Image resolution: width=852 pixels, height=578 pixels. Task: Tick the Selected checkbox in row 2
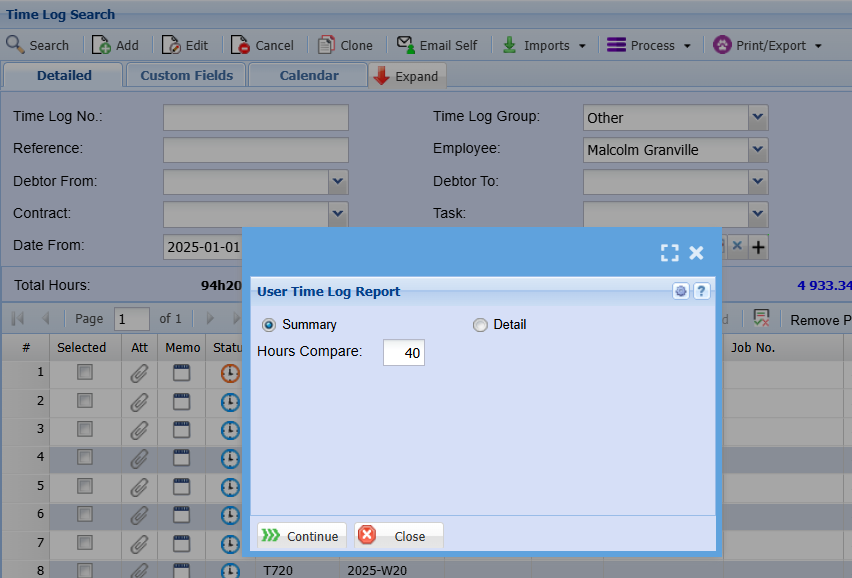pos(85,401)
